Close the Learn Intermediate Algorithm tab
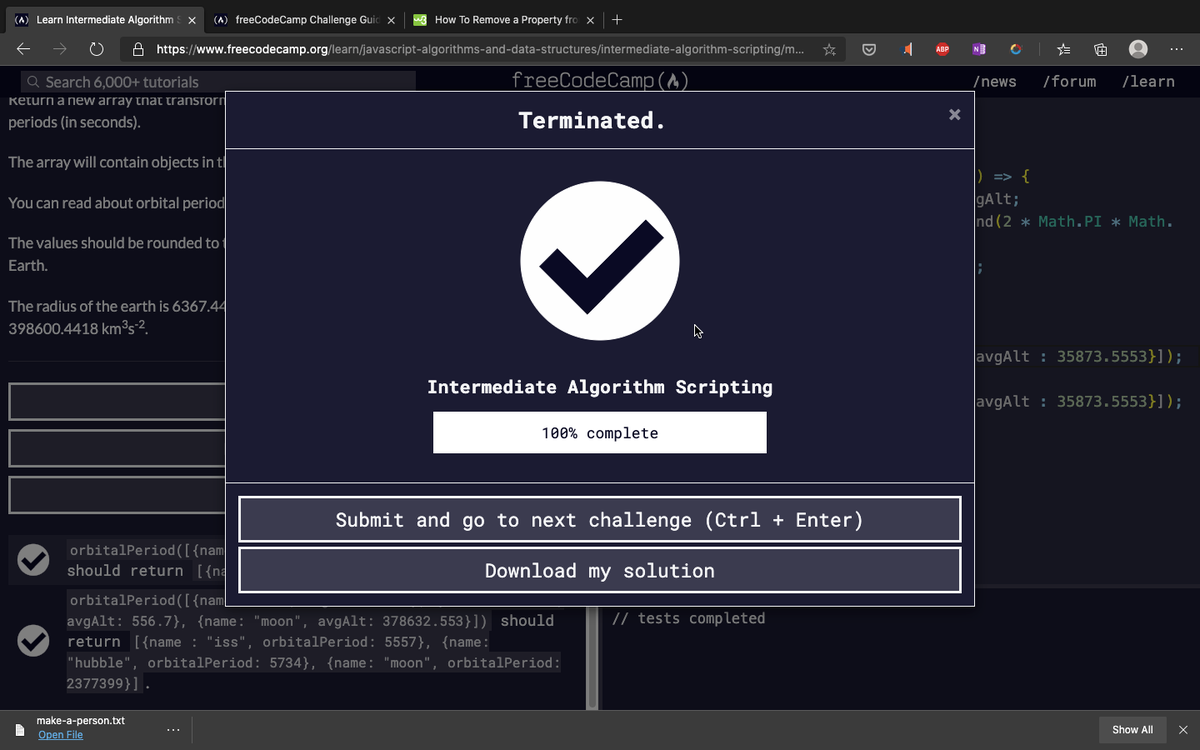Viewport: 1200px width, 750px height. click(191, 20)
